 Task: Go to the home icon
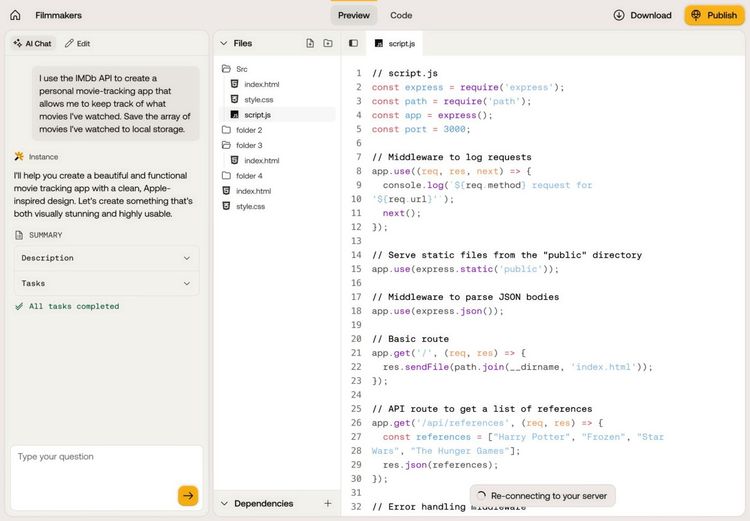15,15
